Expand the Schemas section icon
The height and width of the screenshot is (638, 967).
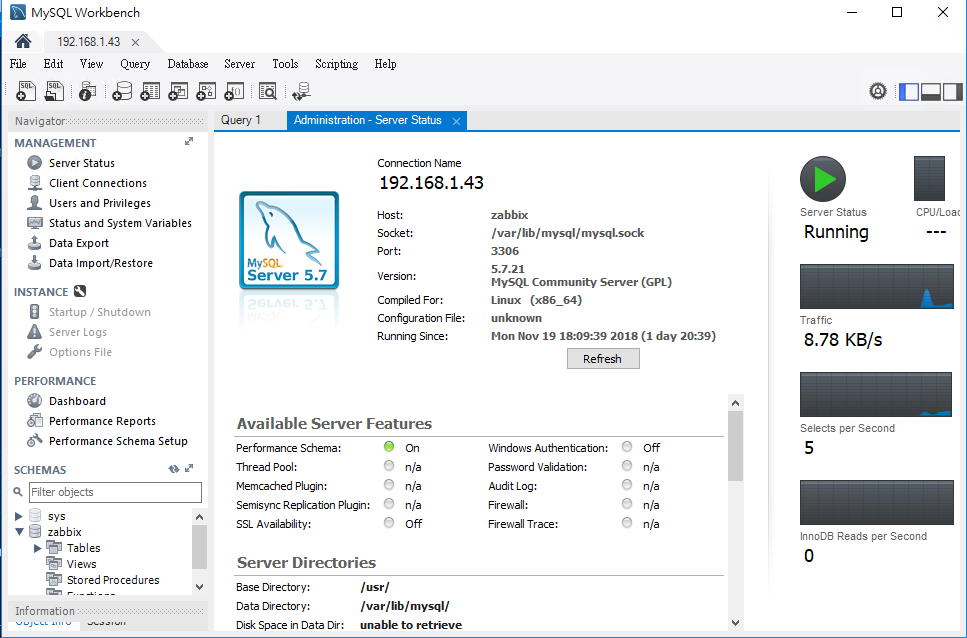[x=189, y=468]
